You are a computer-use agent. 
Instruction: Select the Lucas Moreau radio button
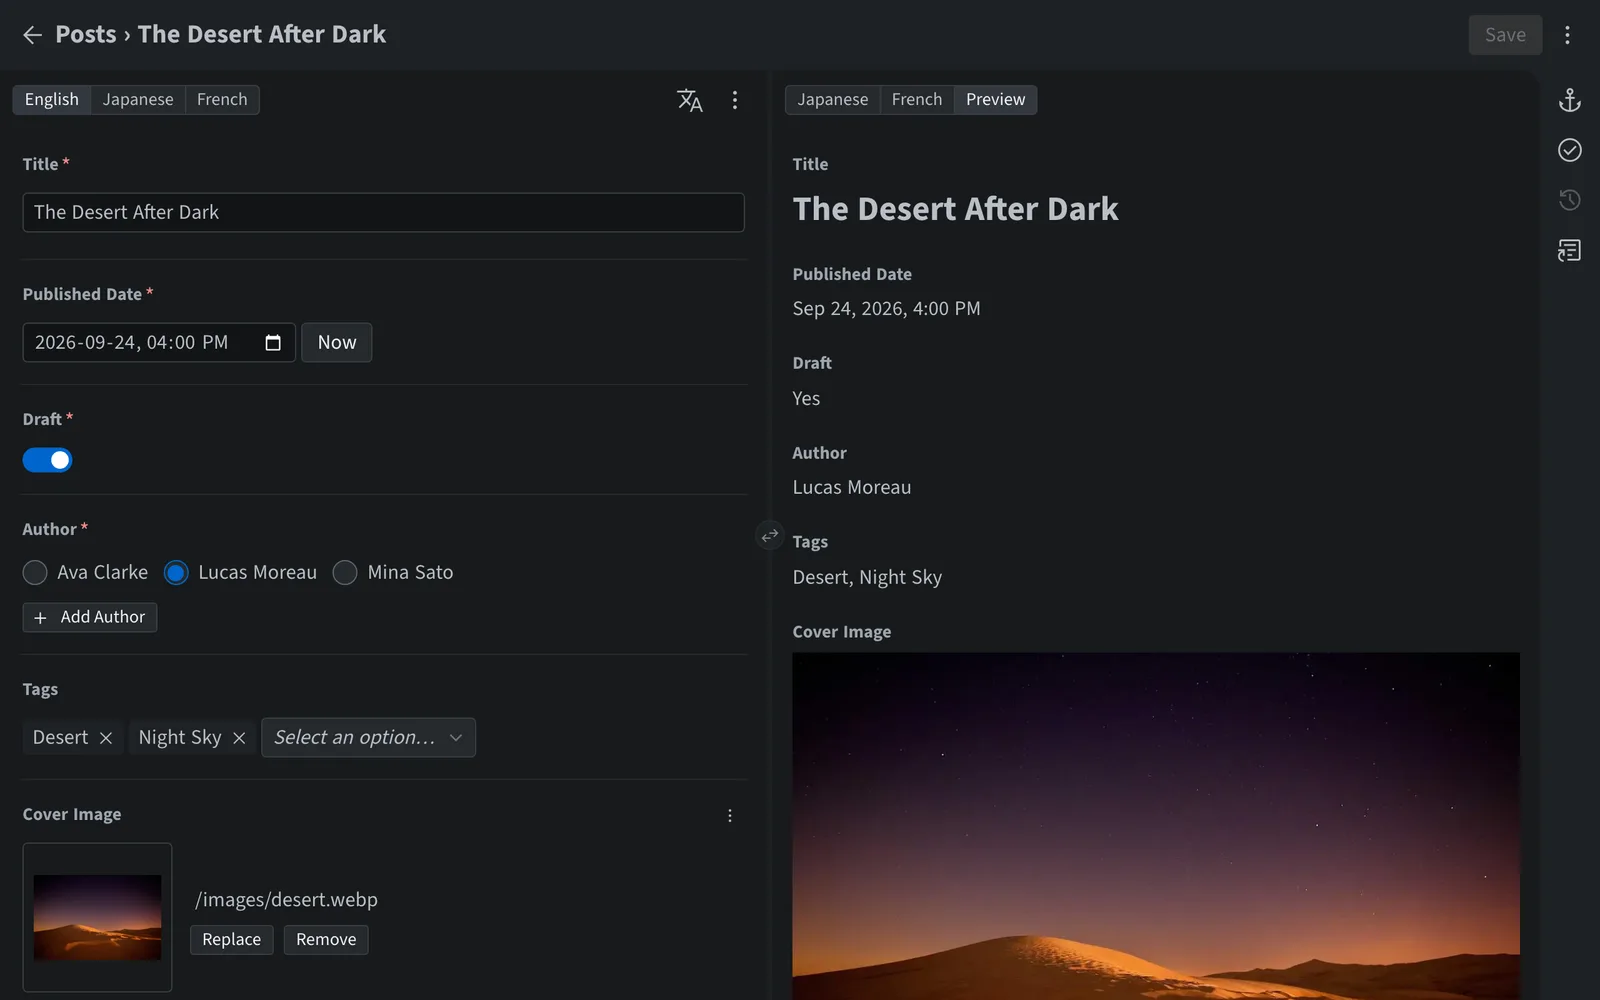click(176, 573)
